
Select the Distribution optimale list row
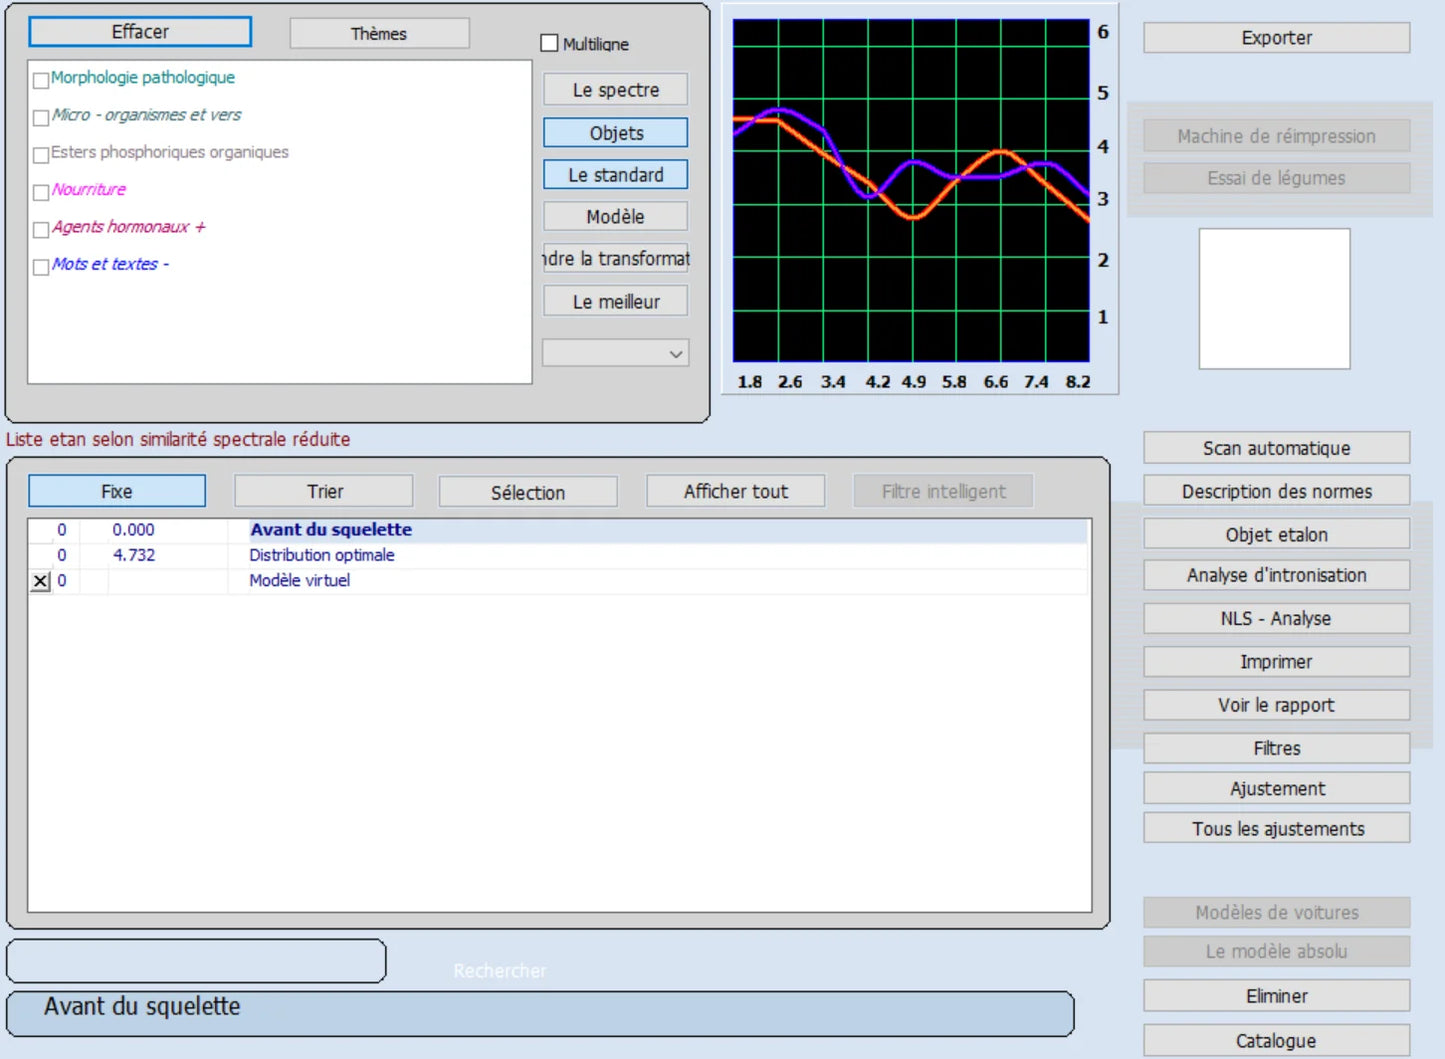[x=321, y=555]
